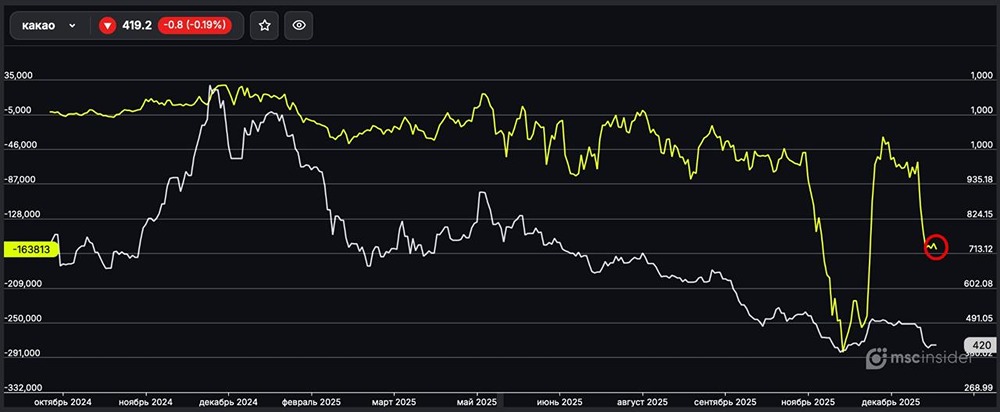This screenshot has height=412, width=1000.
Task: Click the 713.12 right axis label
Action: tap(981, 249)
